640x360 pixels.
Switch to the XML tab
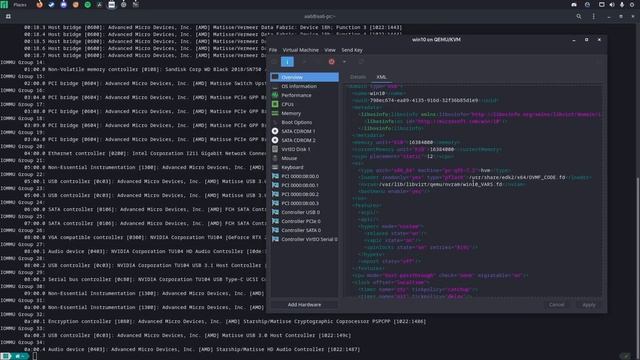click(x=381, y=77)
